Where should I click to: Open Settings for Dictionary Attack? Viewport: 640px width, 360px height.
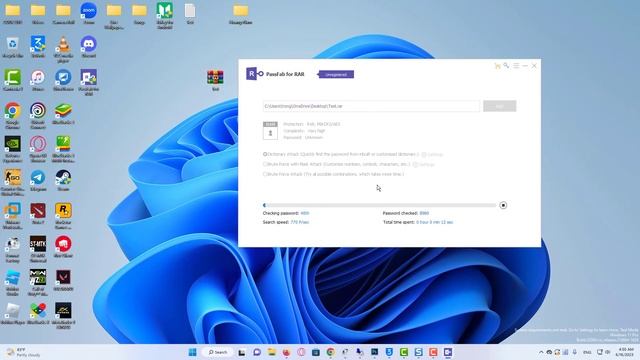pyautogui.click(x=432, y=154)
